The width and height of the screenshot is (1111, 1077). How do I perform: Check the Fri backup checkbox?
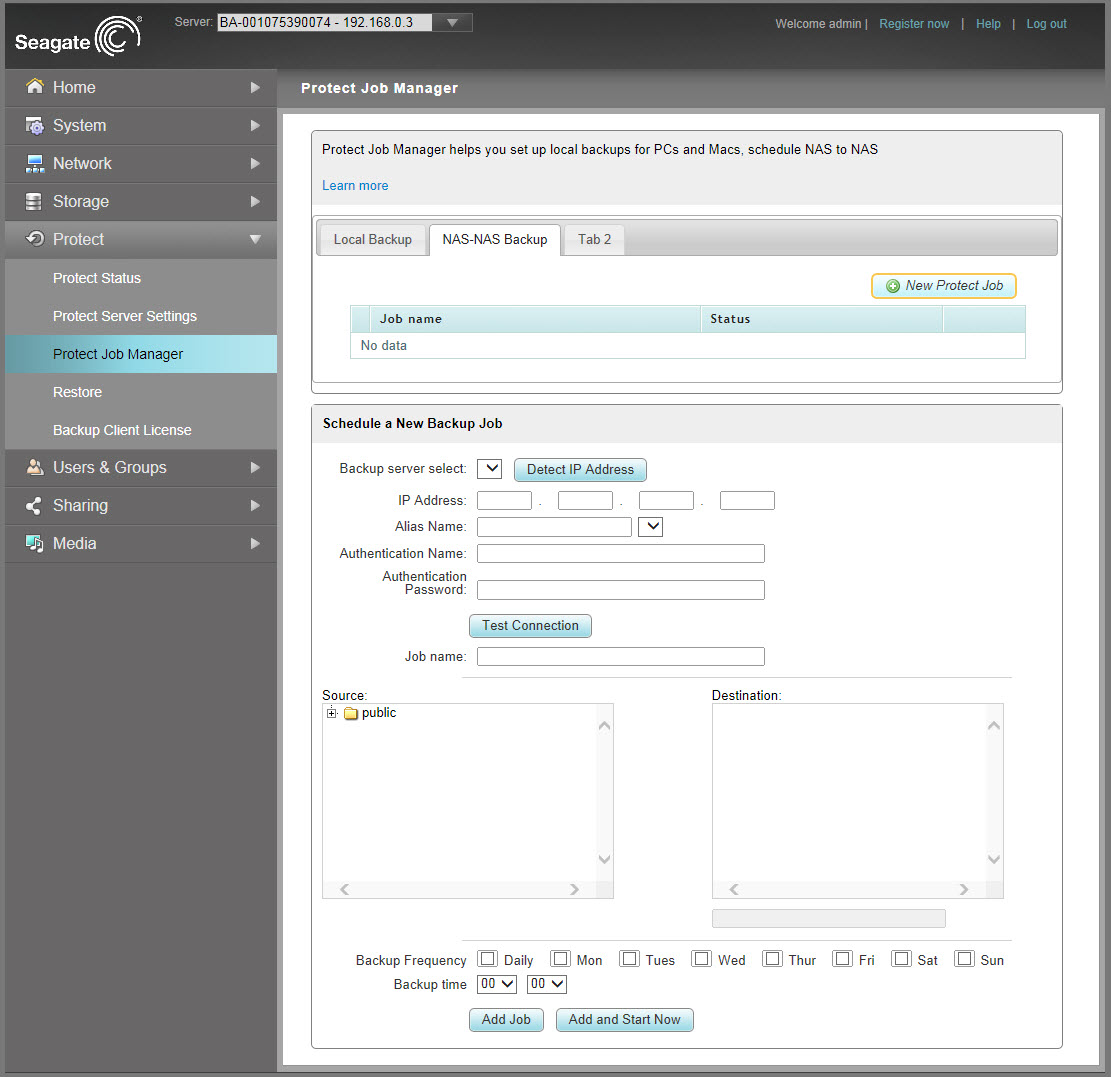(x=842, y=959)
